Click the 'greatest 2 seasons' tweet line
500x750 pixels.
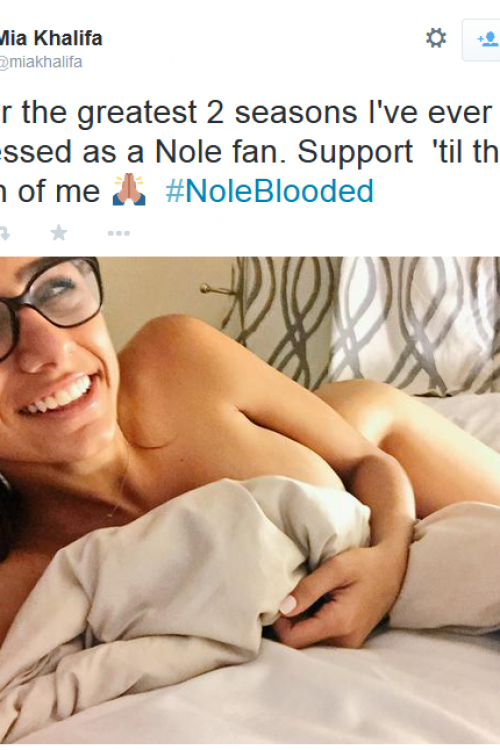point(246,113)
